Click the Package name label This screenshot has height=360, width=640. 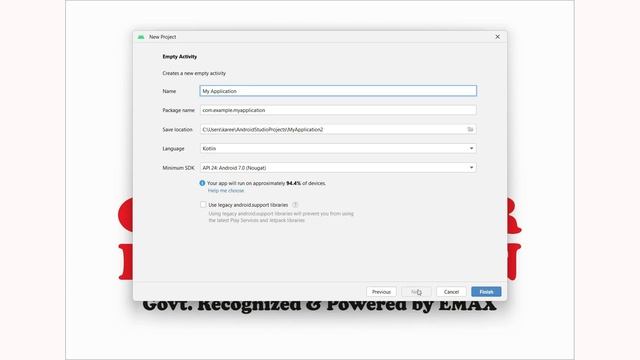tap(178, 110)
